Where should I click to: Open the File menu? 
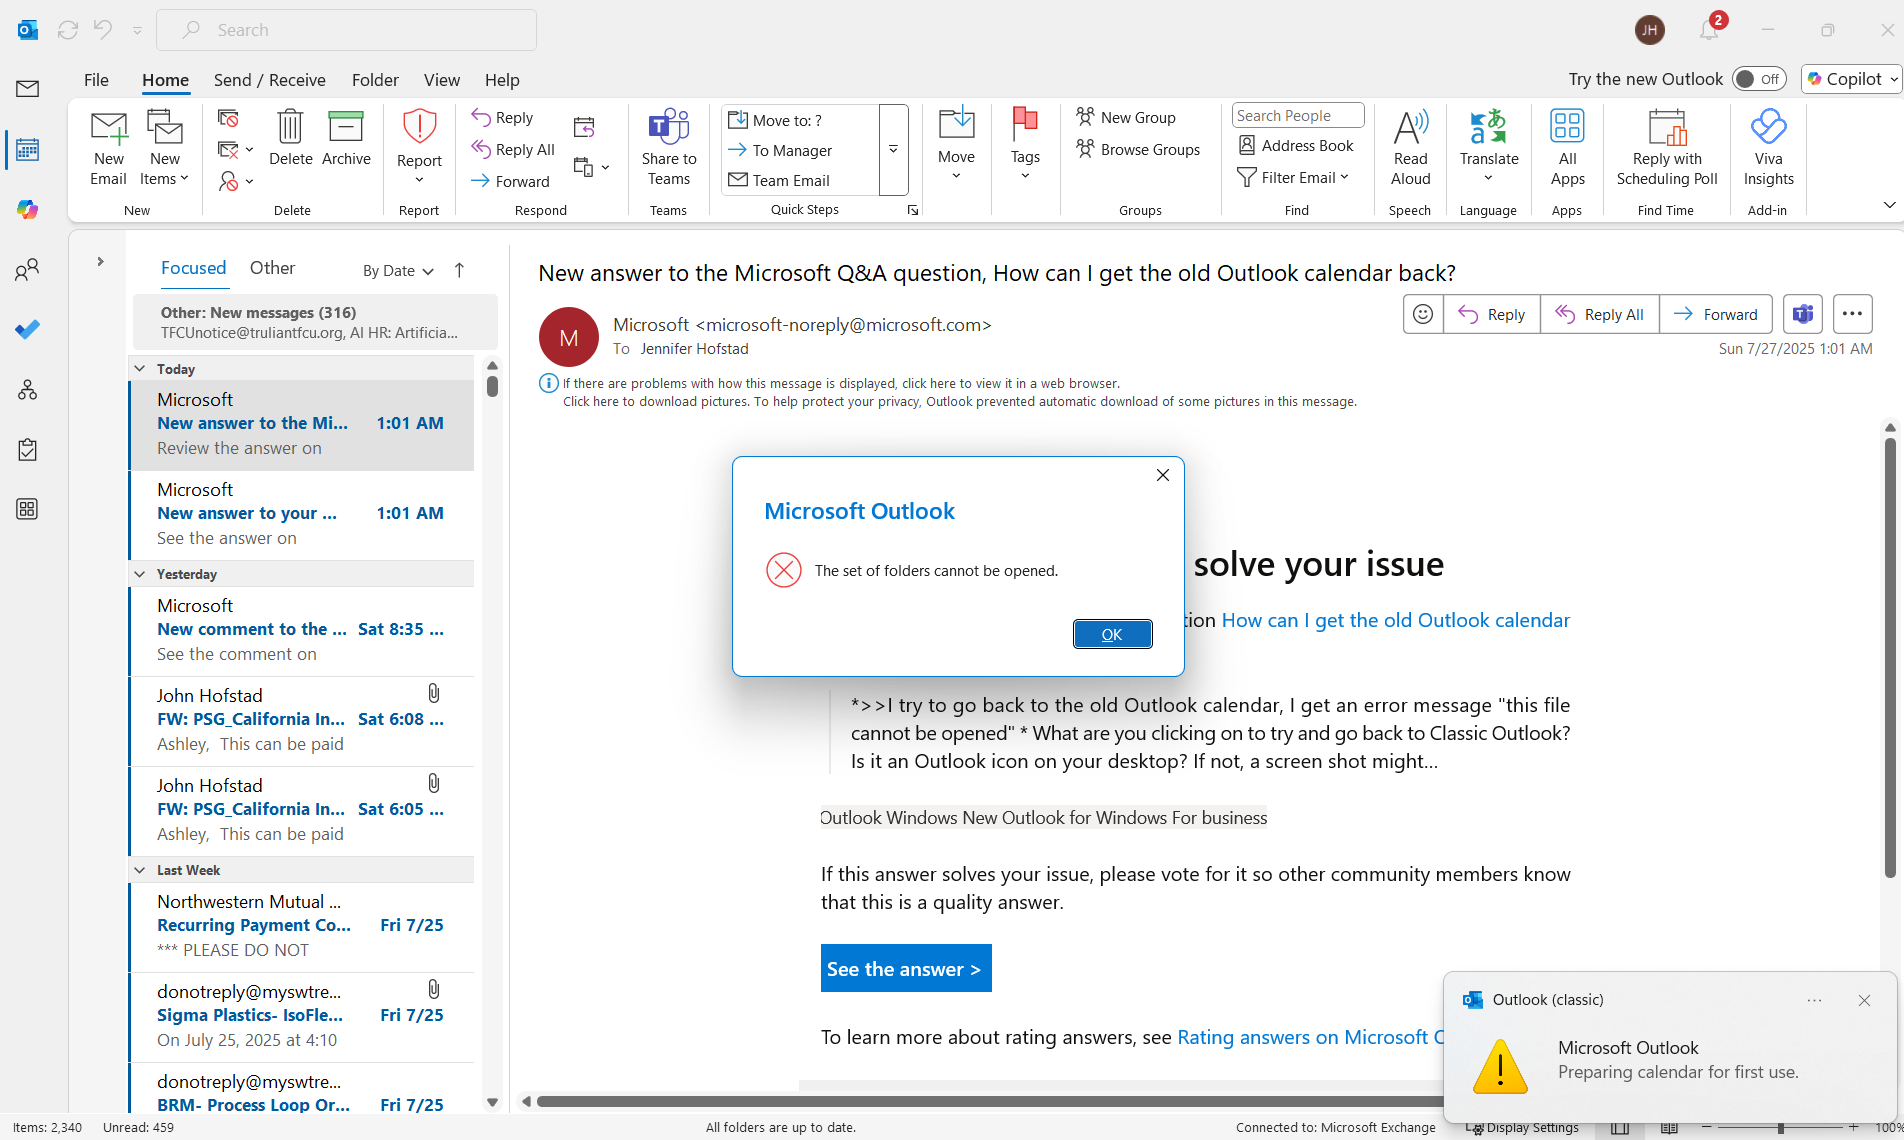tap(96, 80)
